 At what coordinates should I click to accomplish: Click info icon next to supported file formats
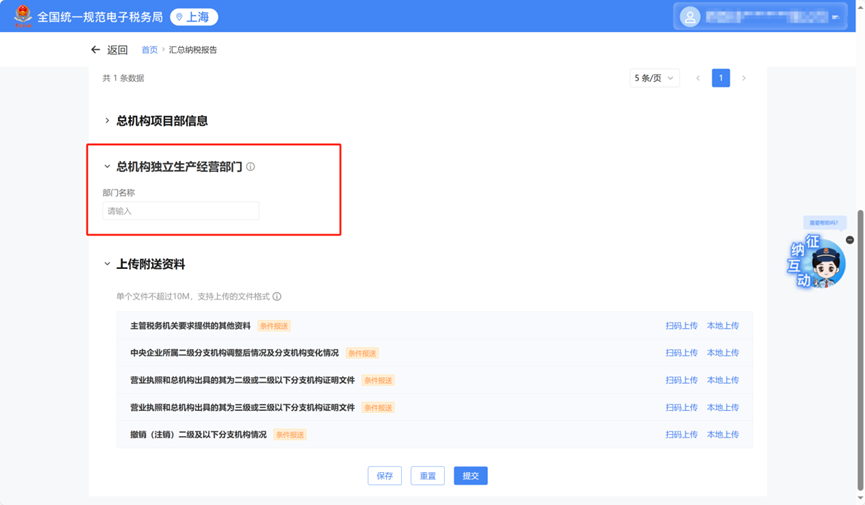[x=277, y=296]
